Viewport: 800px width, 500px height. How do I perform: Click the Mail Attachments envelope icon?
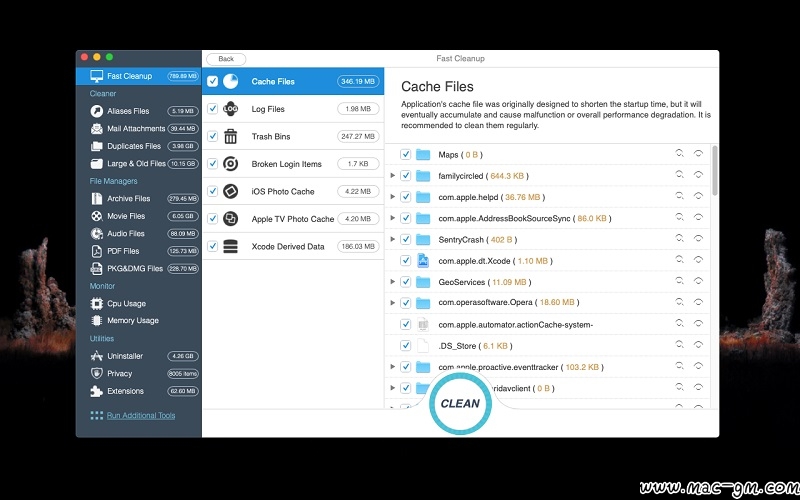(x=96, y=129)
